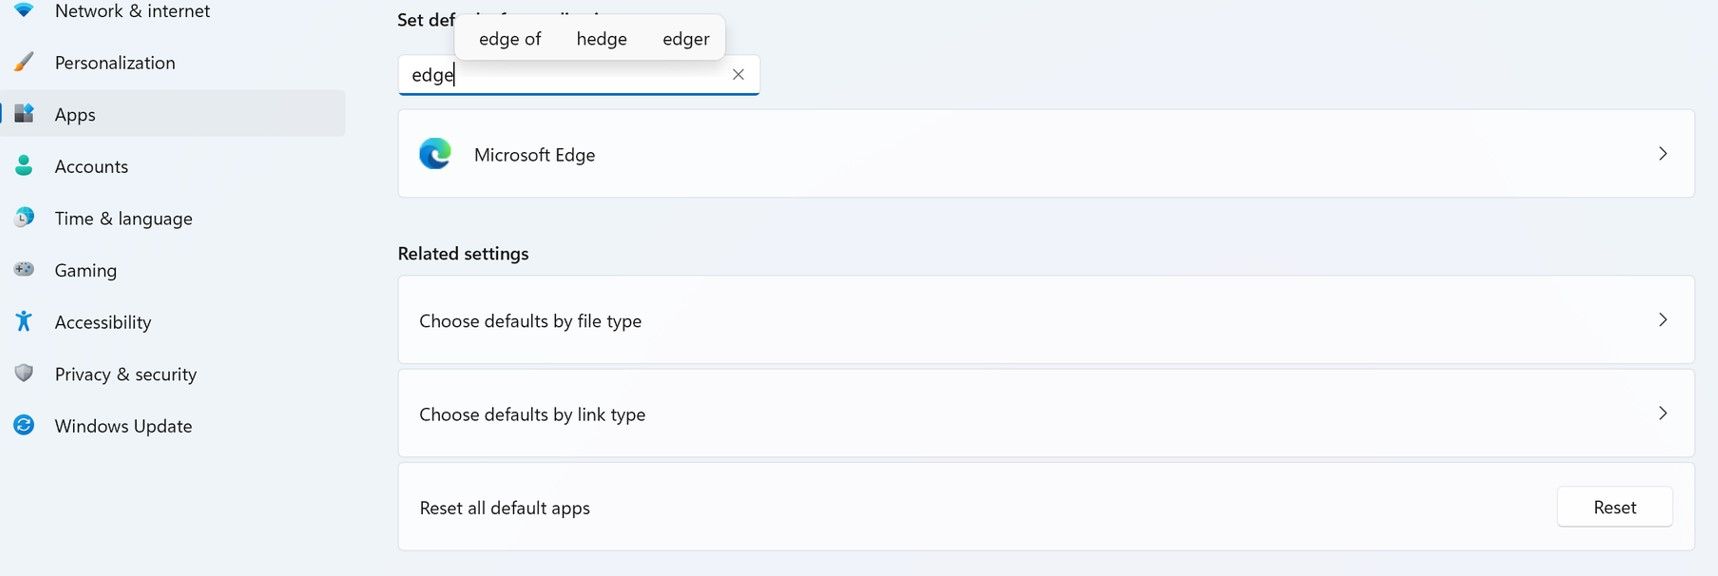The width and height of the screenshot is (1718, 576).
Task: Click the Apps sidebar icon
Action: point(24,114)
